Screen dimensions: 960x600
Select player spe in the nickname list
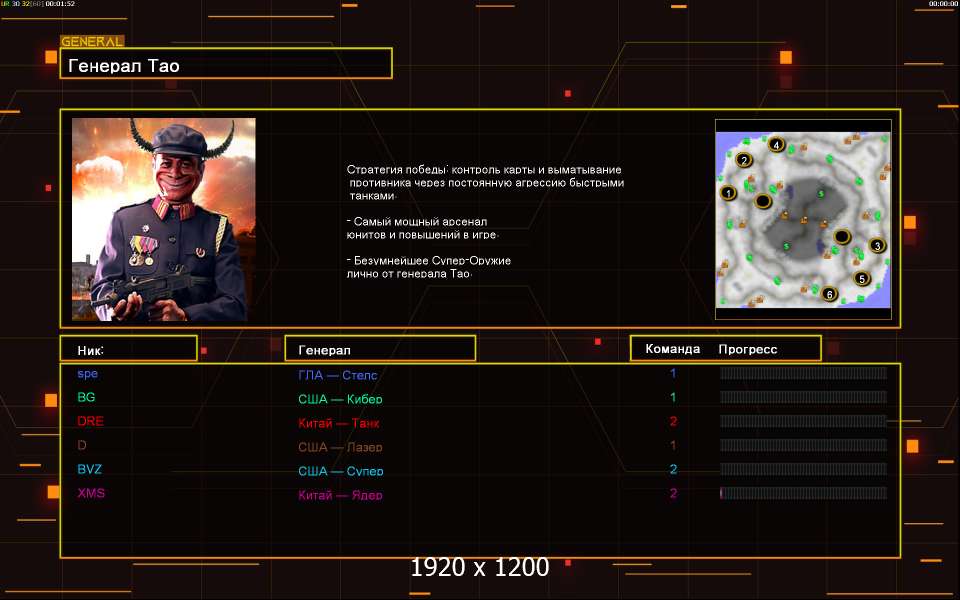click(x=88, y=373)
